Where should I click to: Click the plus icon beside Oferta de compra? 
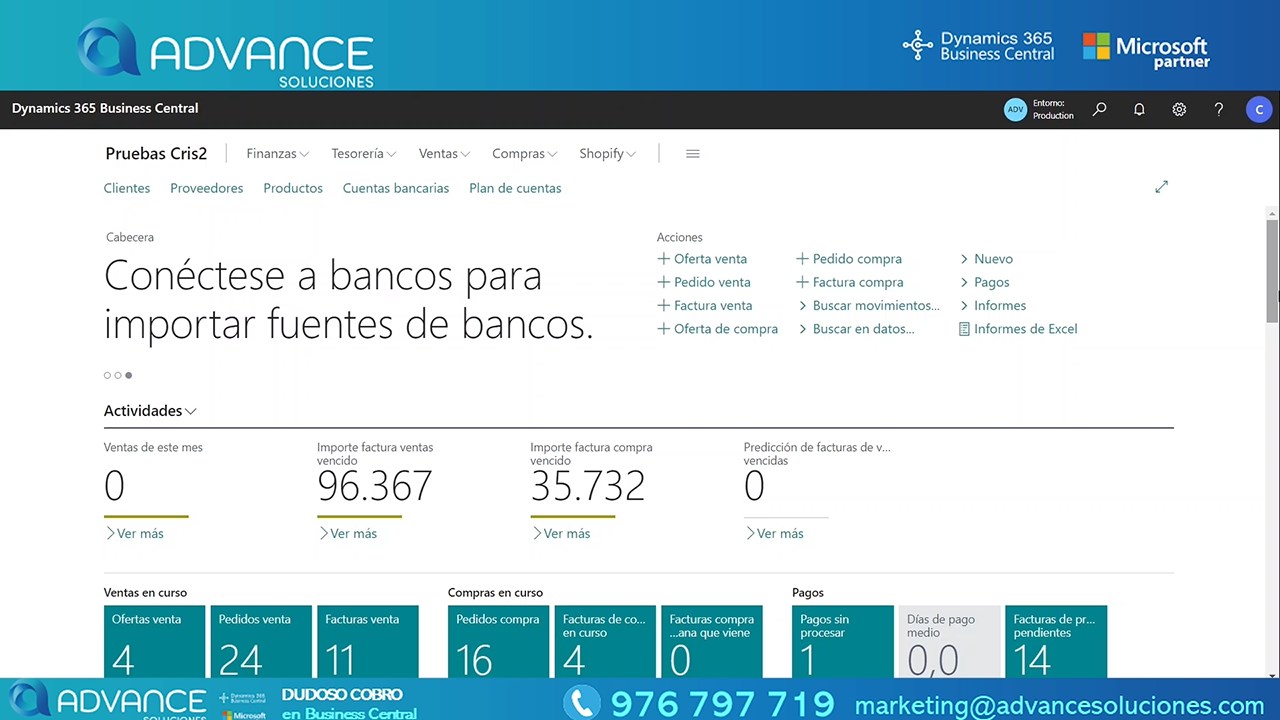(x=663, y=329)
